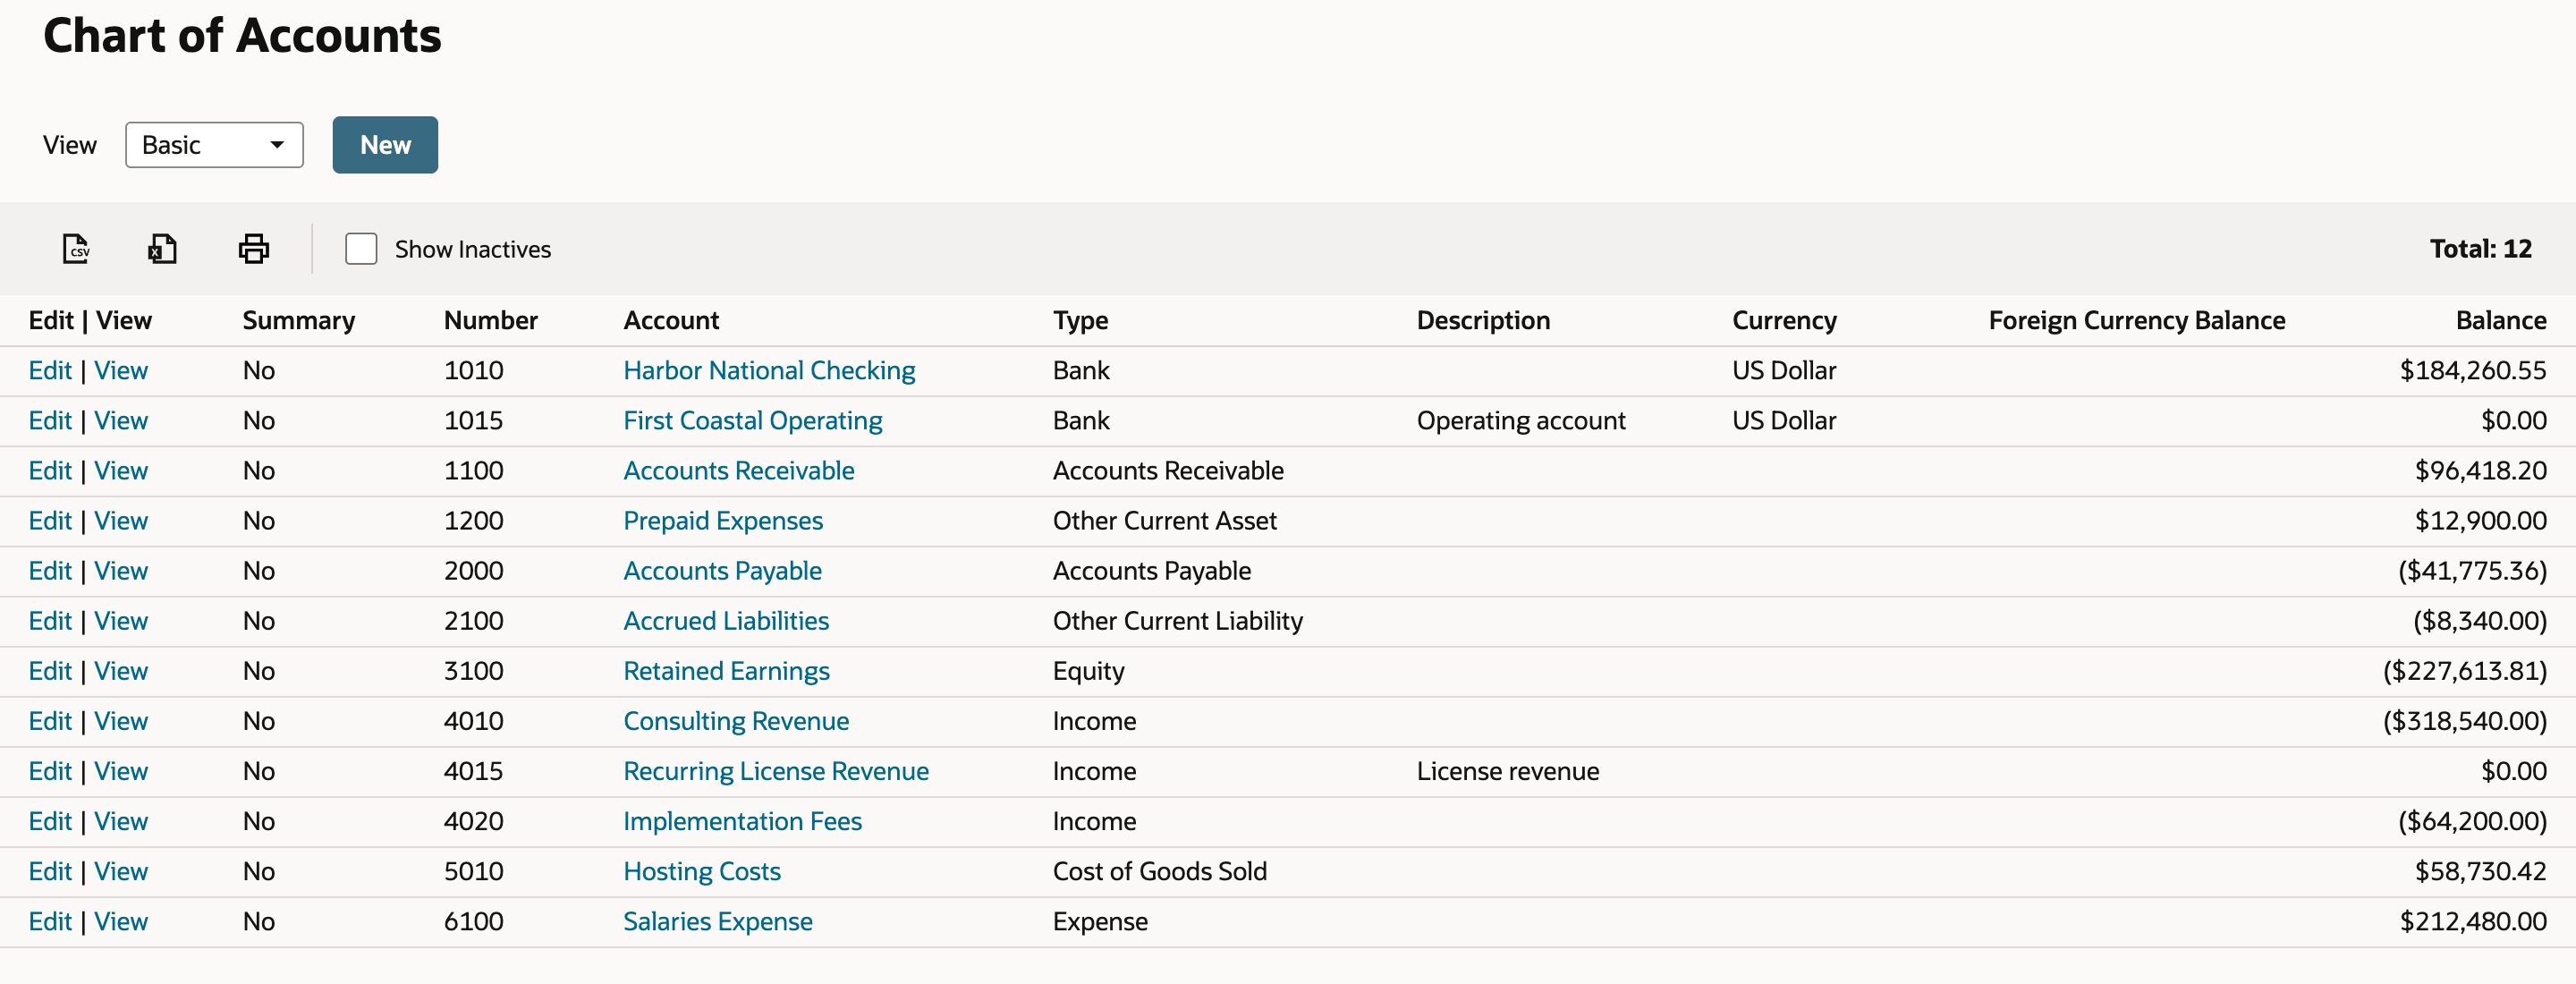Sort by the Type column header
Image resolution: width=2576 pixels, height=984 pixels.
[1080, 320]
